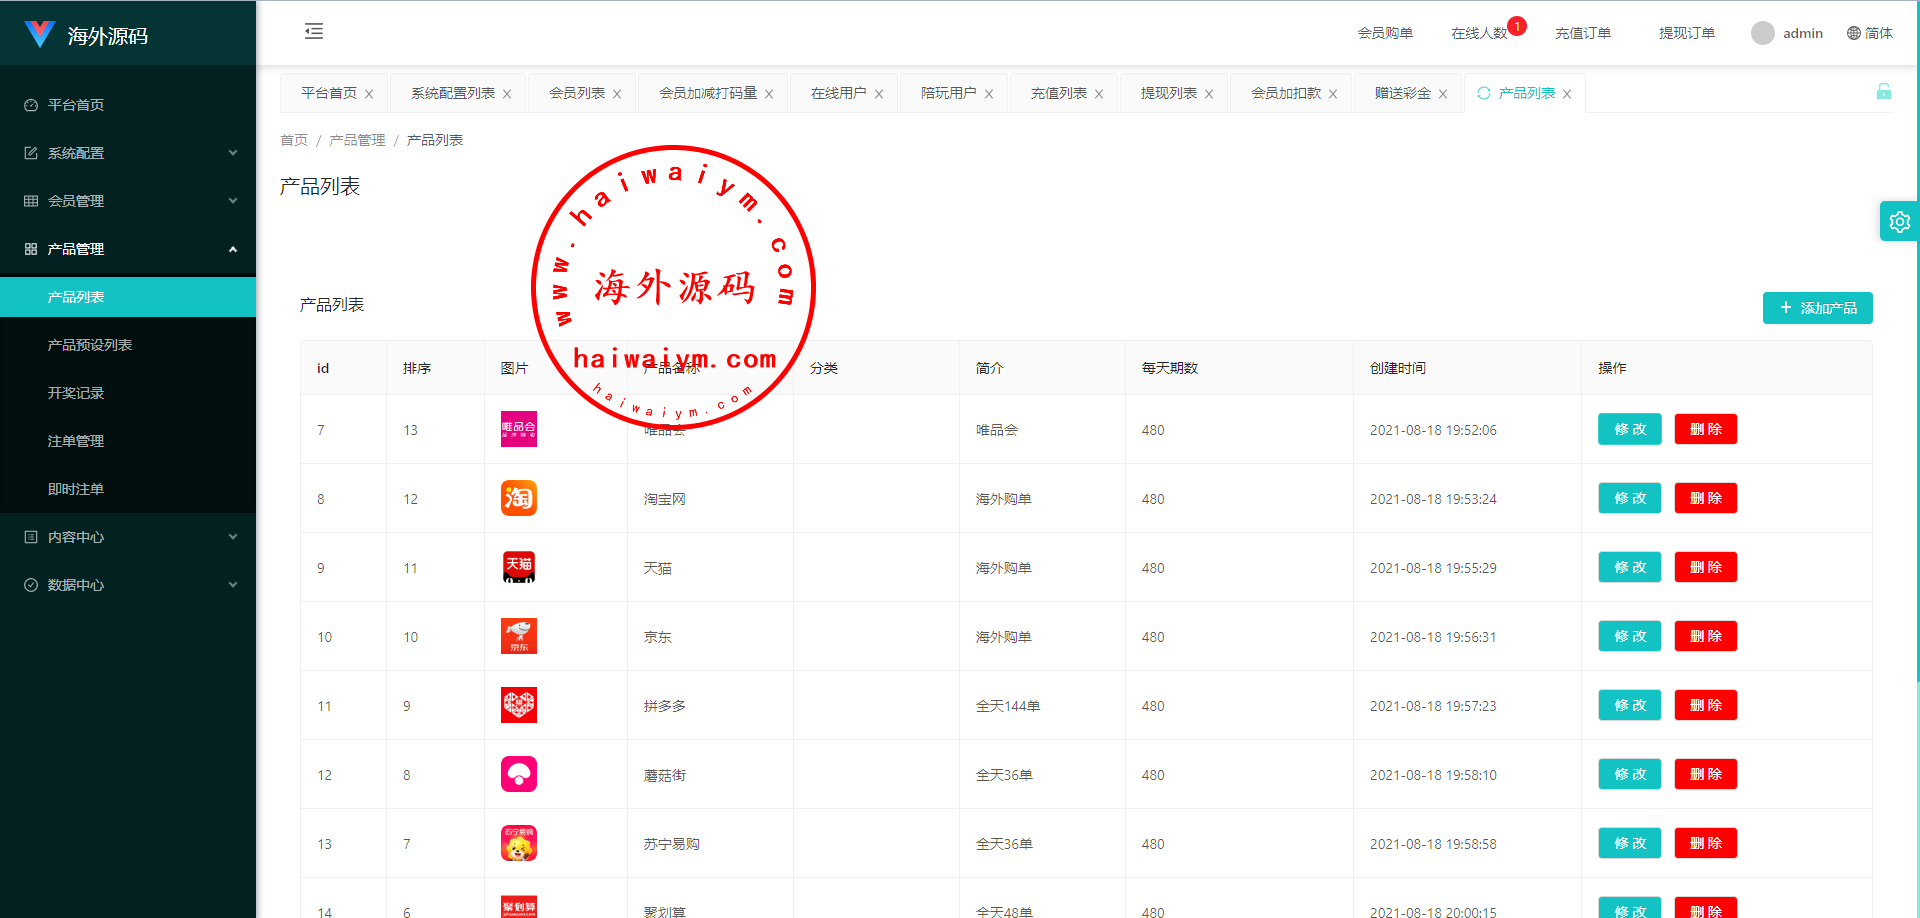Collapse sidebar with the hamburger menu icon
The width and height of the screenshot is (1920, 918).
pyautogui.click(x=314, y=32)
